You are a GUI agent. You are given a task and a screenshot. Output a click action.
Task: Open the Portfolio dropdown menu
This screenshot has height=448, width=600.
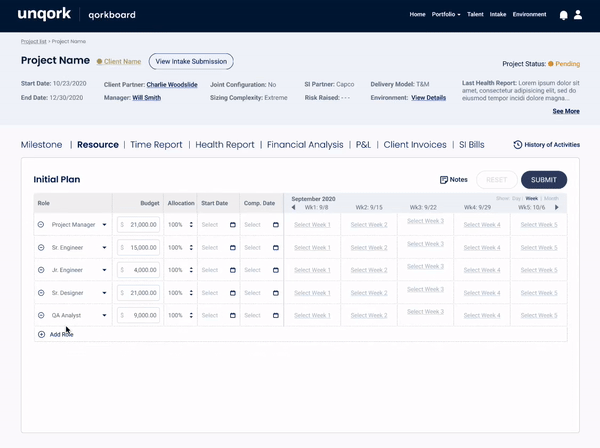(446, 15)
